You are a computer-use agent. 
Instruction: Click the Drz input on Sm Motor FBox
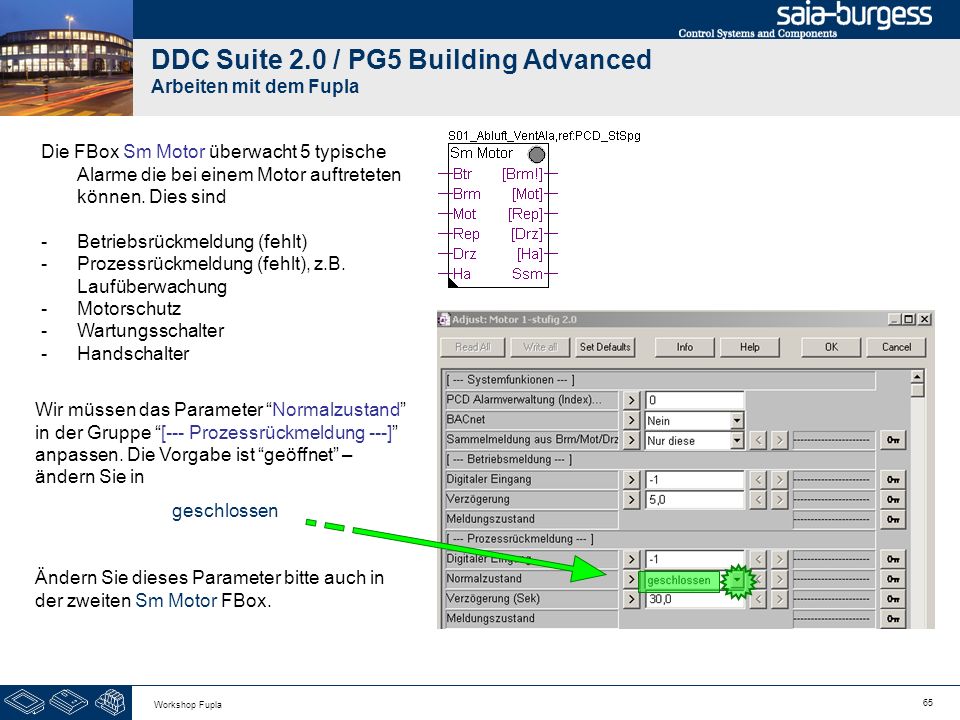coord(464,253)
